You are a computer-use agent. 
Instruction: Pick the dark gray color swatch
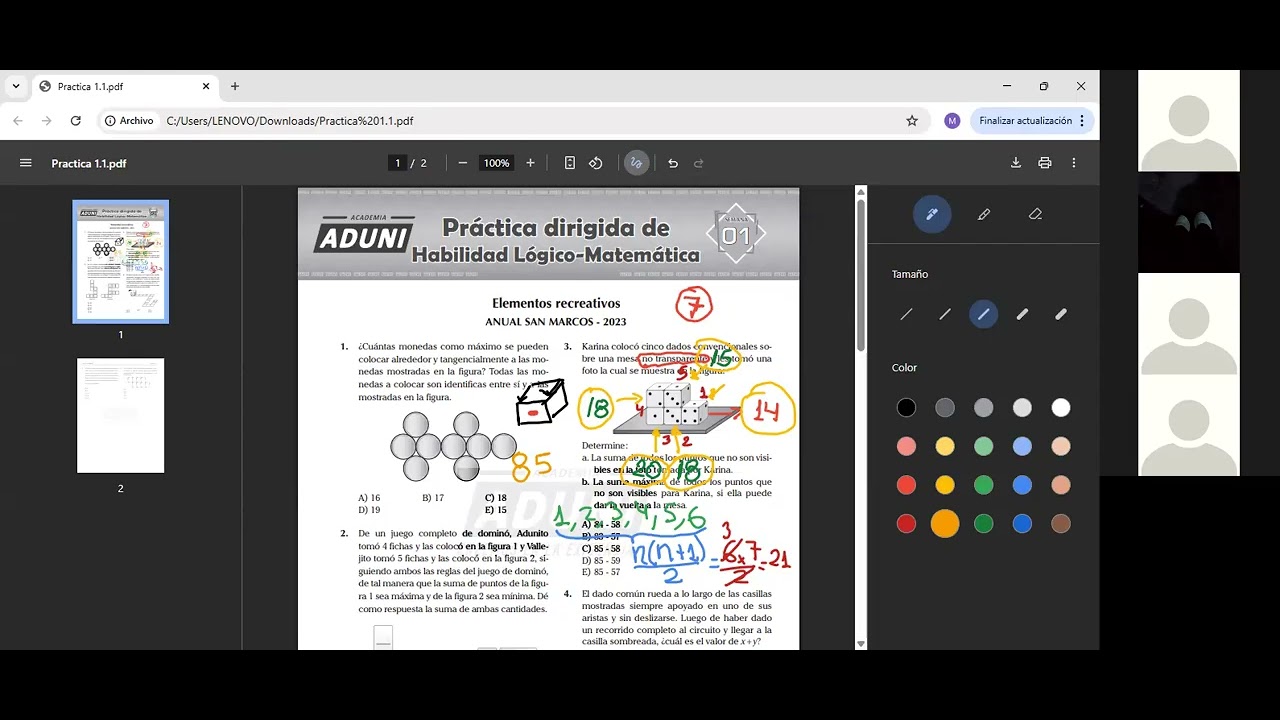[945, 407]
